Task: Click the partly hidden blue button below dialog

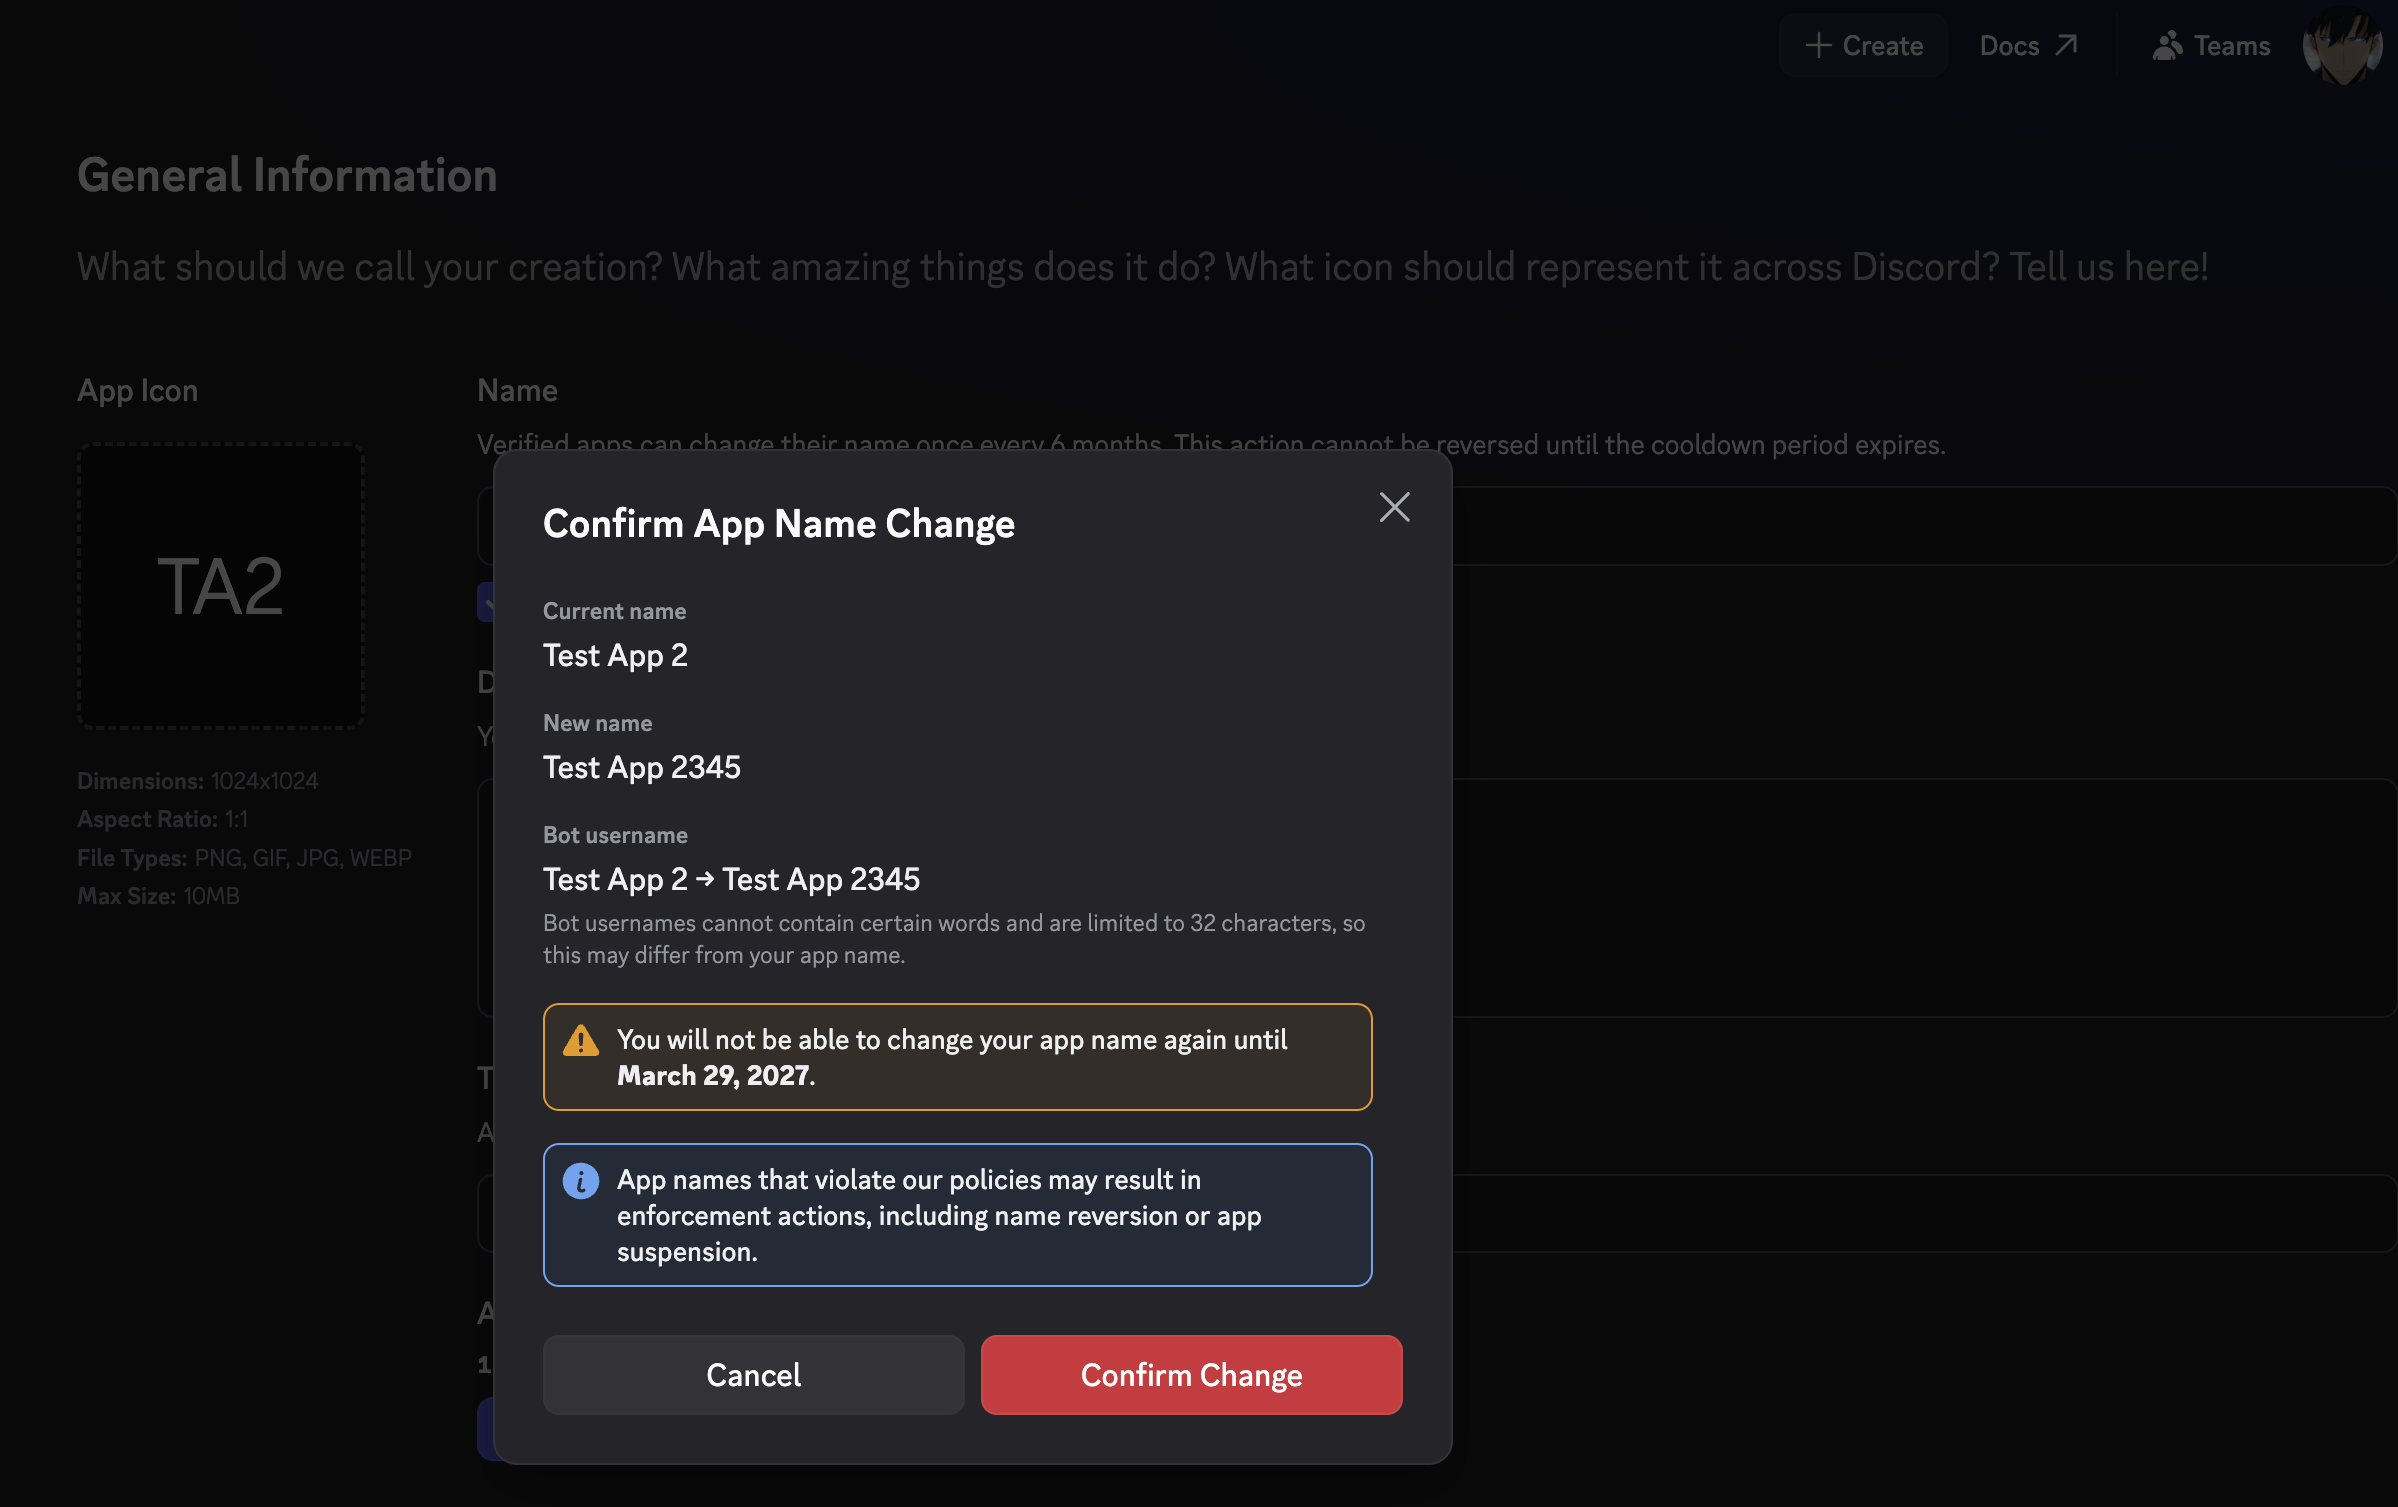Action: point(486,1429)
